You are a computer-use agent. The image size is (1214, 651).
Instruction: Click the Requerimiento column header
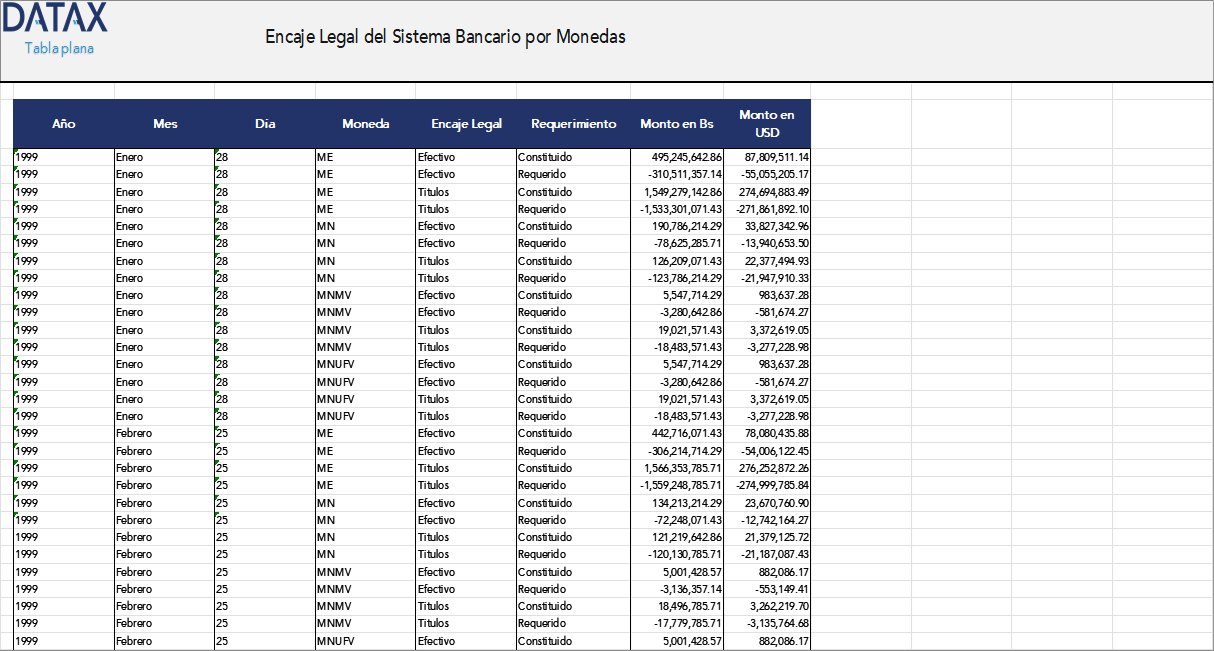click(573, 123)
